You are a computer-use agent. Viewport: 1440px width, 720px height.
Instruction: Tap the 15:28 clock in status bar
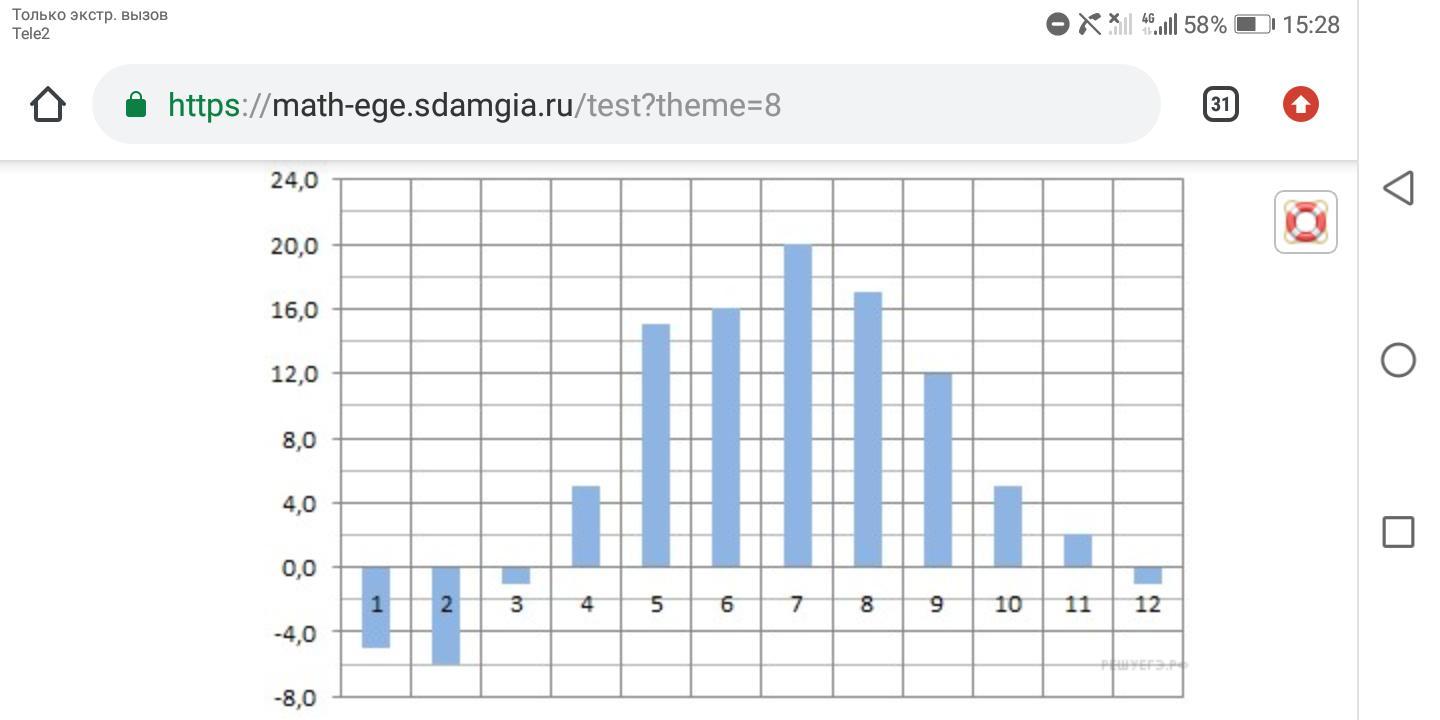tap(1311, 25)
